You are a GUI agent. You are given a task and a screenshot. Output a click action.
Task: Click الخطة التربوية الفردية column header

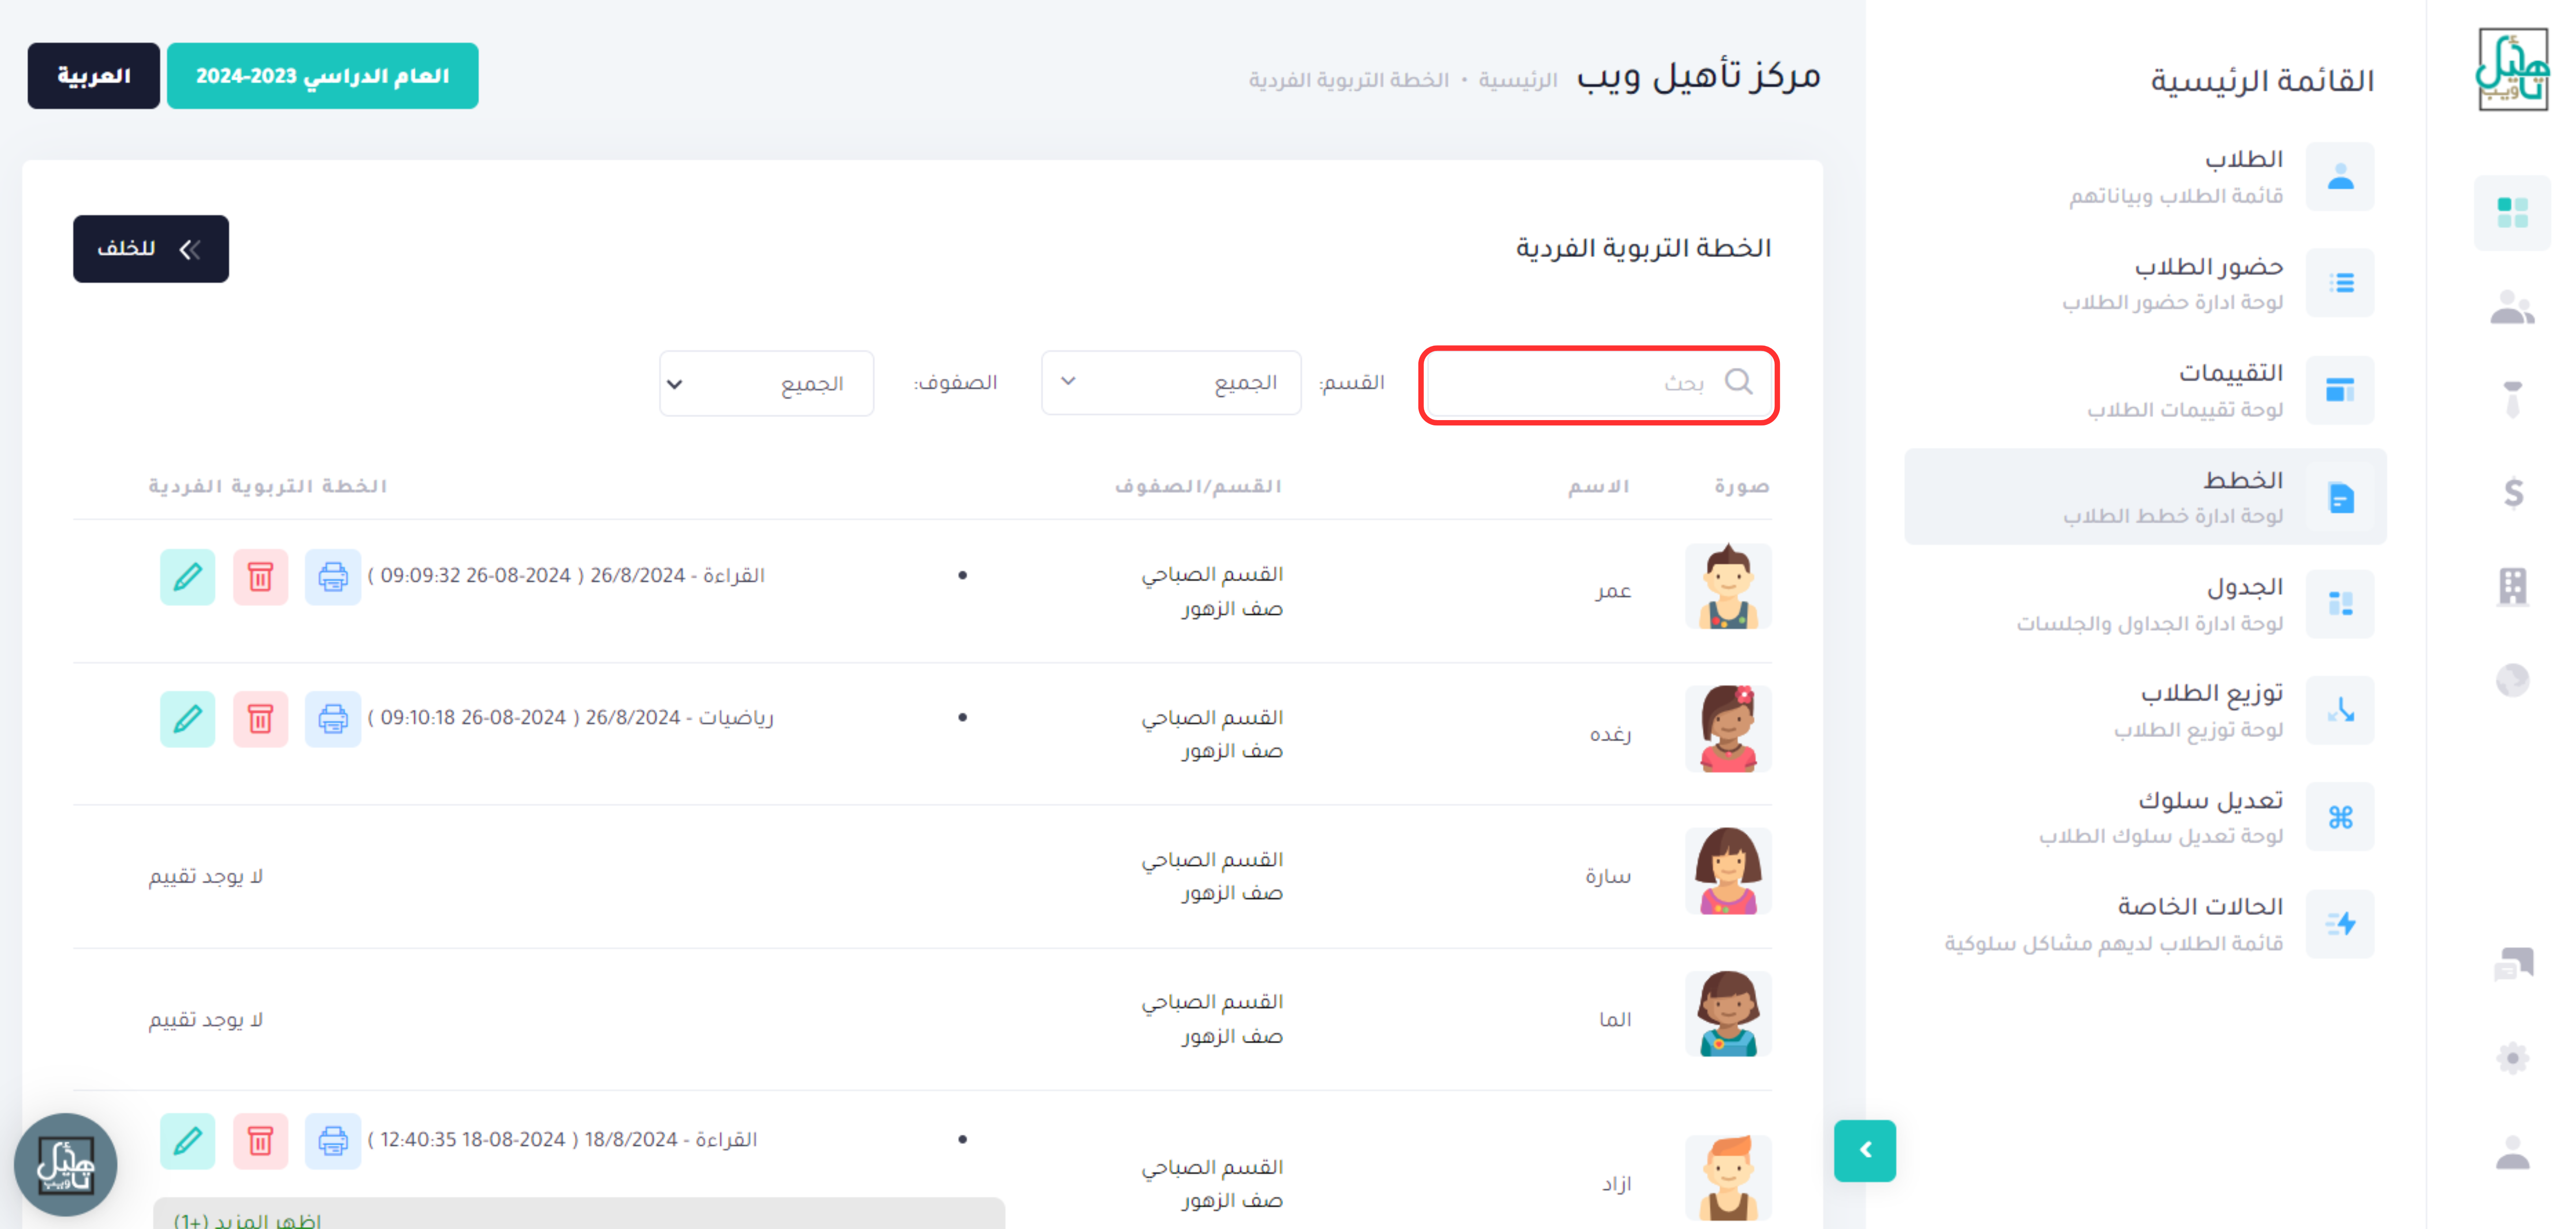point(268,486)
